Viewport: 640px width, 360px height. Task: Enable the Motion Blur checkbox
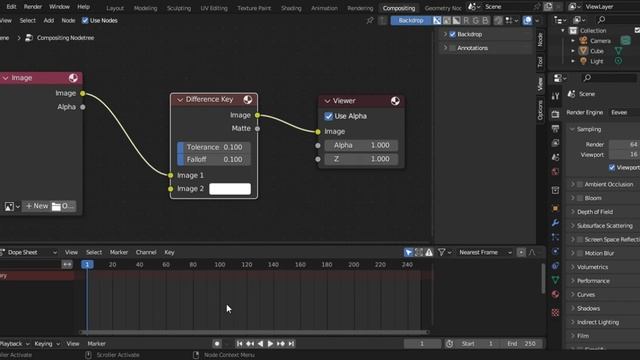tap(580, 253)
